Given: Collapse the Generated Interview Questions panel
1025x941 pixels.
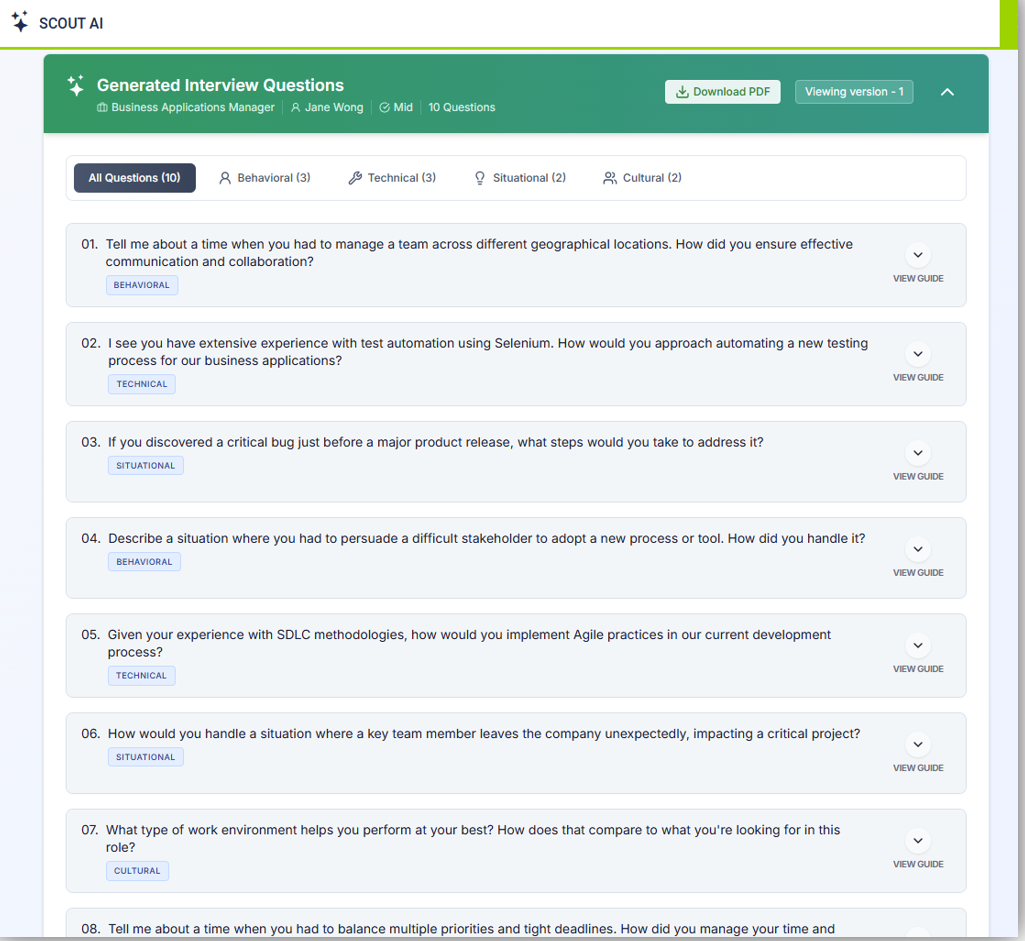Looking at the screenshot, I should [x=947, y=92].
